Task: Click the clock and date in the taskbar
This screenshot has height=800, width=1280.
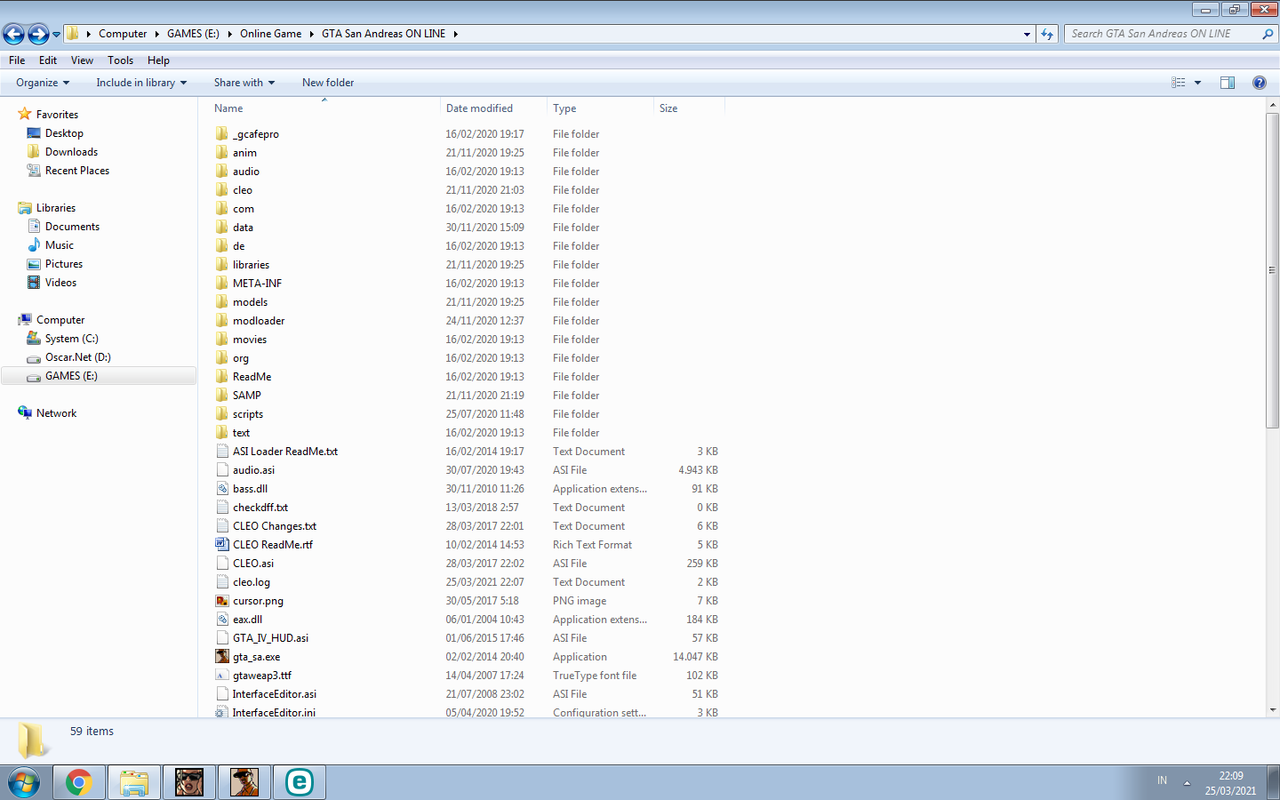Action: (1232, 782)
